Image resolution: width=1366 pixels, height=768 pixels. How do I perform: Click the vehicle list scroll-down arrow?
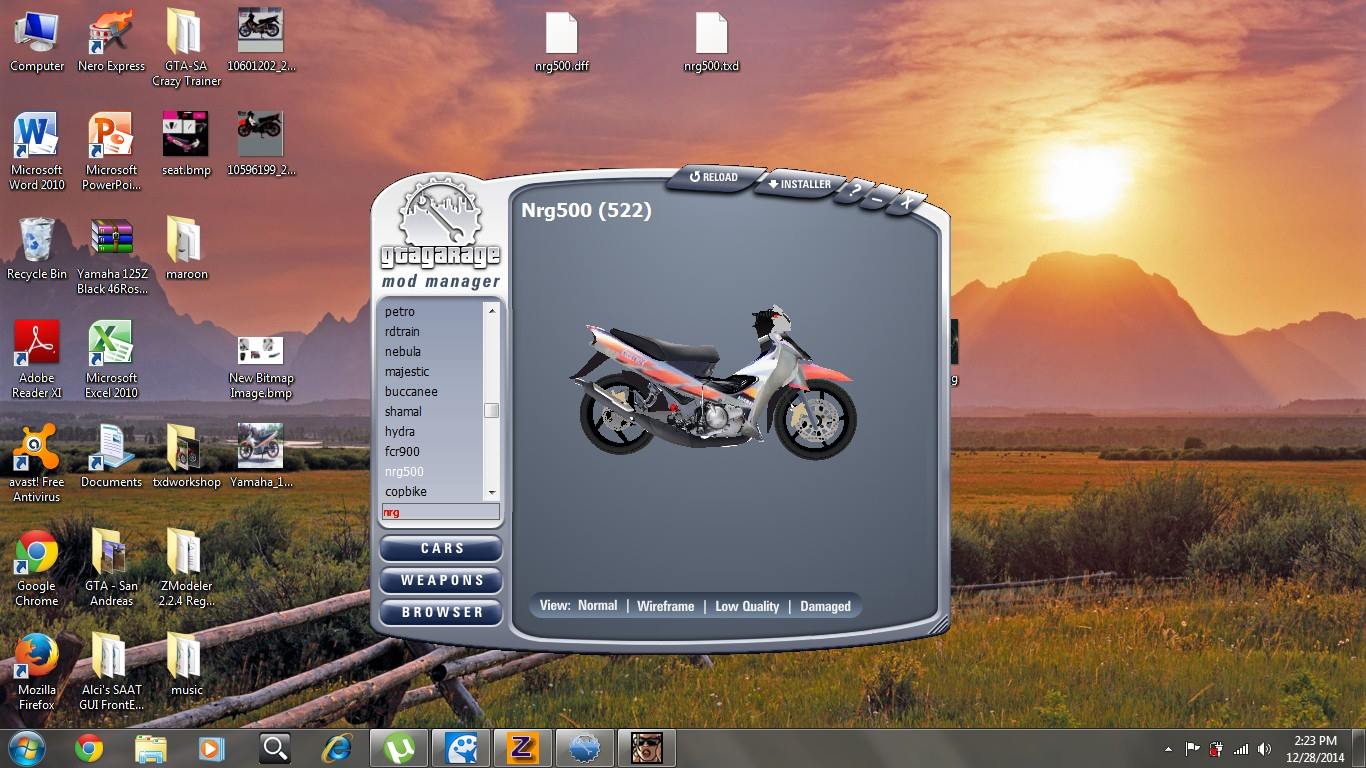[x=491, y=493]
